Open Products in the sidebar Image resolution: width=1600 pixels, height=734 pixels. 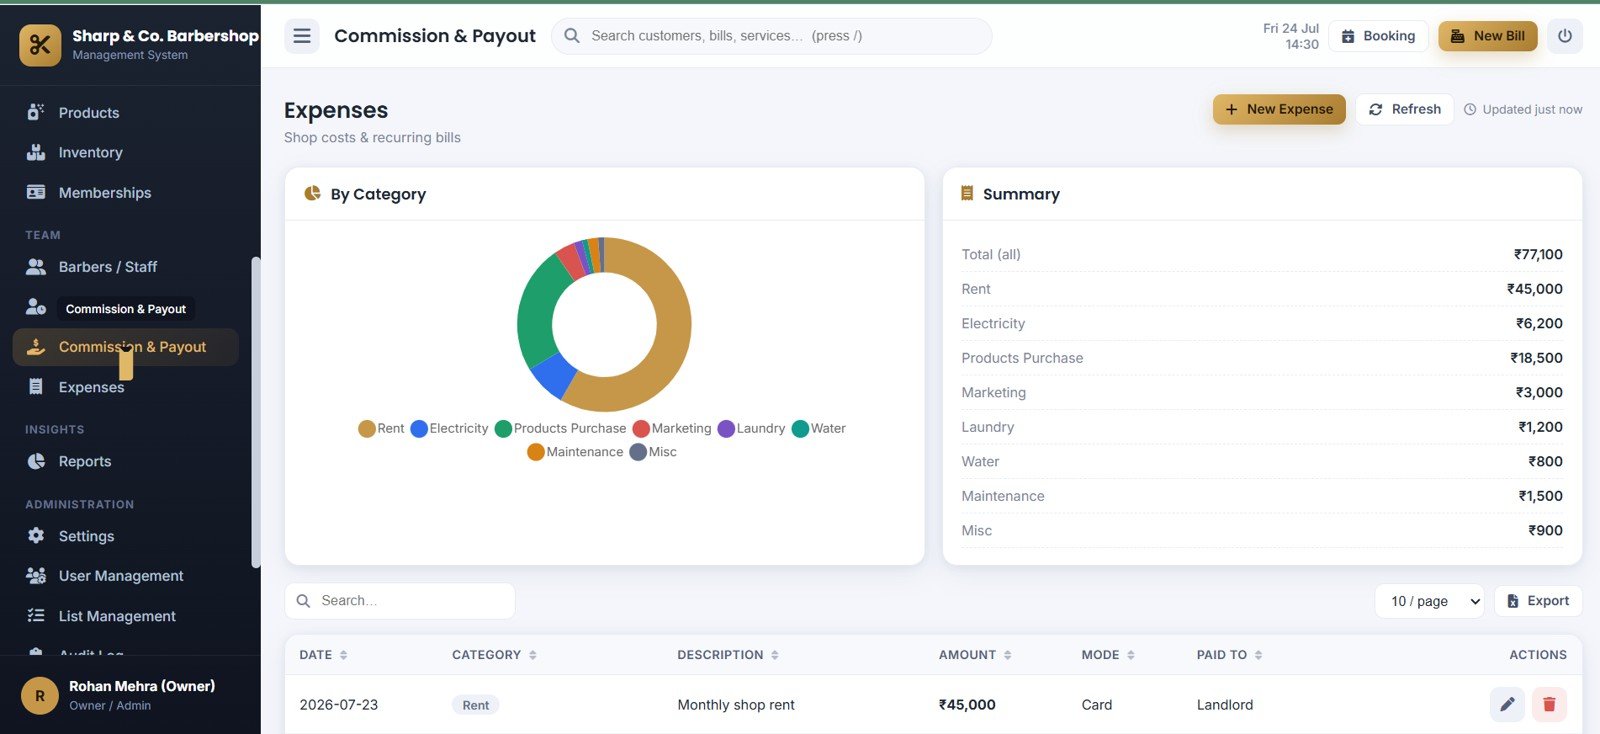pos(125,113)
